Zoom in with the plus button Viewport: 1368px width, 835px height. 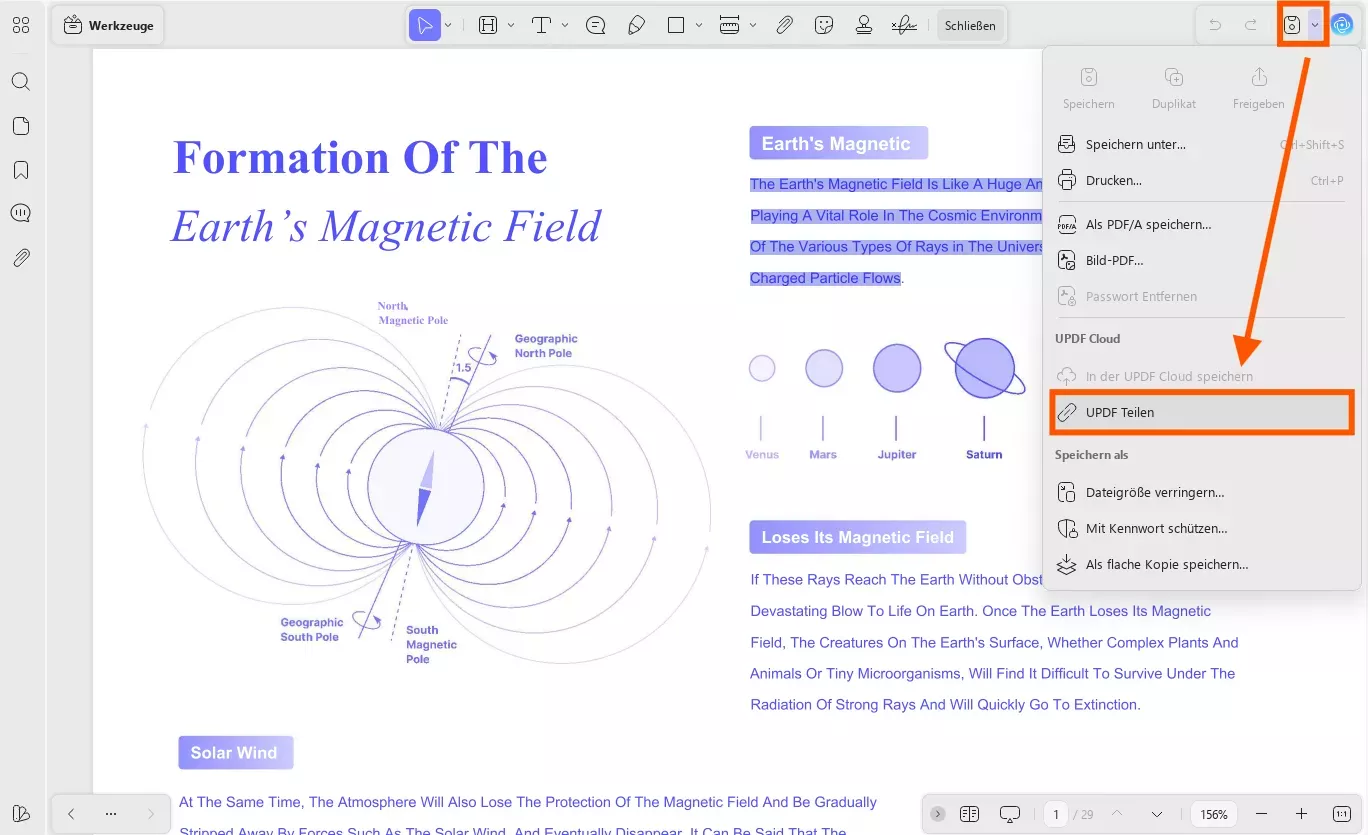pos(1301,814)
